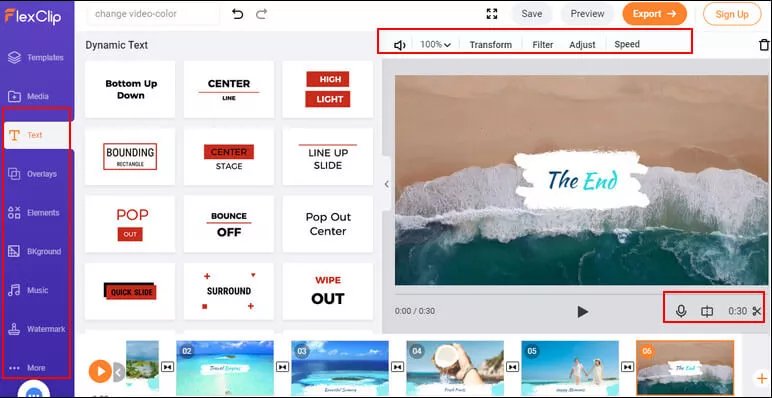
Task: Click the Export button
Action: (x=654, y=14)
